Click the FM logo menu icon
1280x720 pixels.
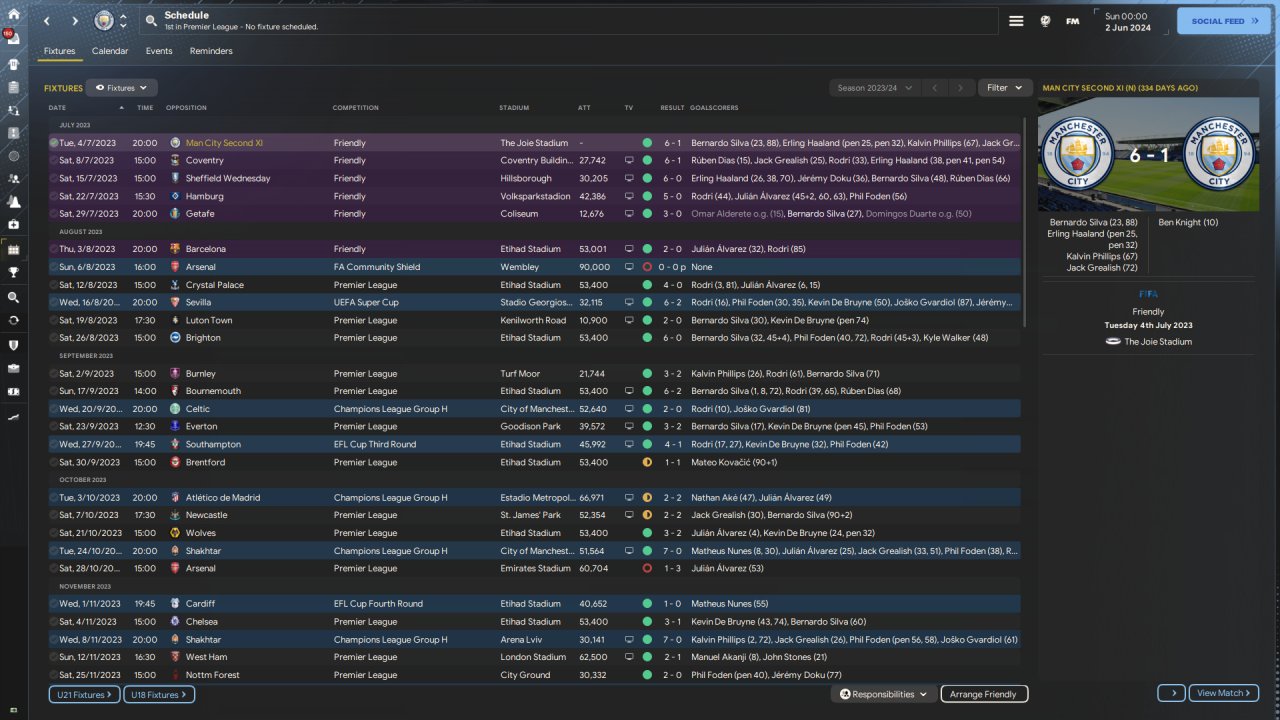coord(1072,21)
